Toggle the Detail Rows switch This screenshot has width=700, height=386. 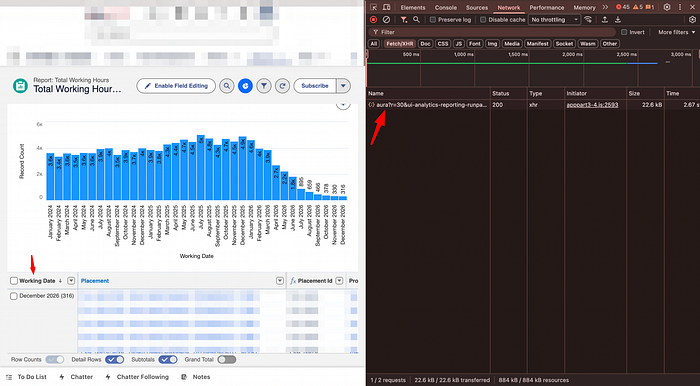pos(114,360)
